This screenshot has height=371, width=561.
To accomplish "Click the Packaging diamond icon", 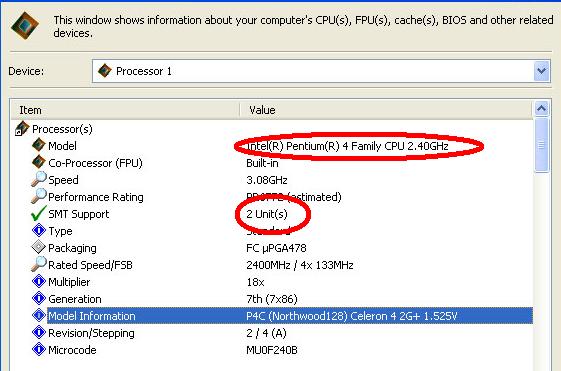I will click(39, 247).
